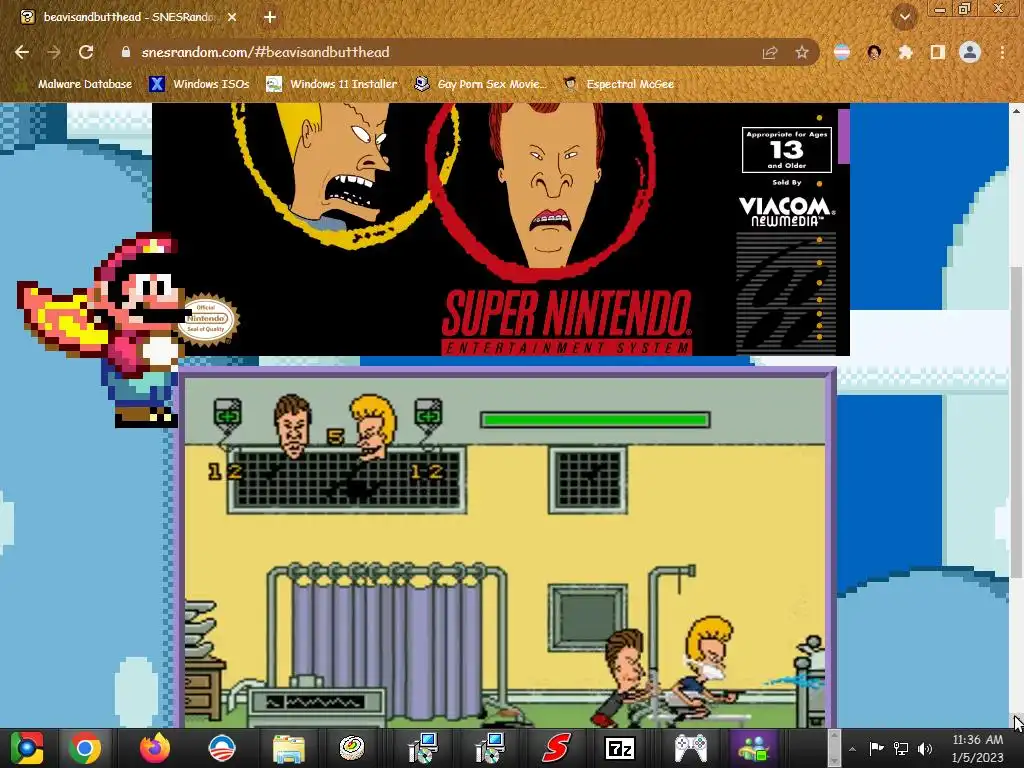This screenshot has width=1024, height=768.
Task: Click the address bar URL
Action: [x=265, y=52]
